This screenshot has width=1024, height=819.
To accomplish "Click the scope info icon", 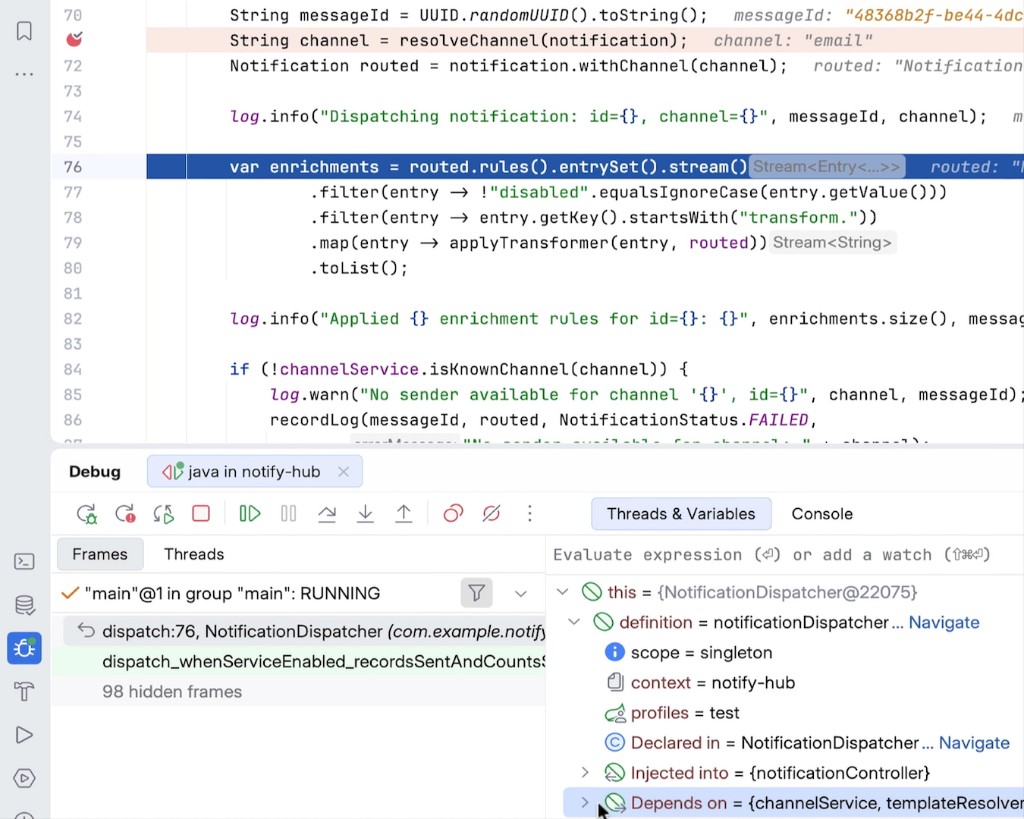I will [615, 652].
